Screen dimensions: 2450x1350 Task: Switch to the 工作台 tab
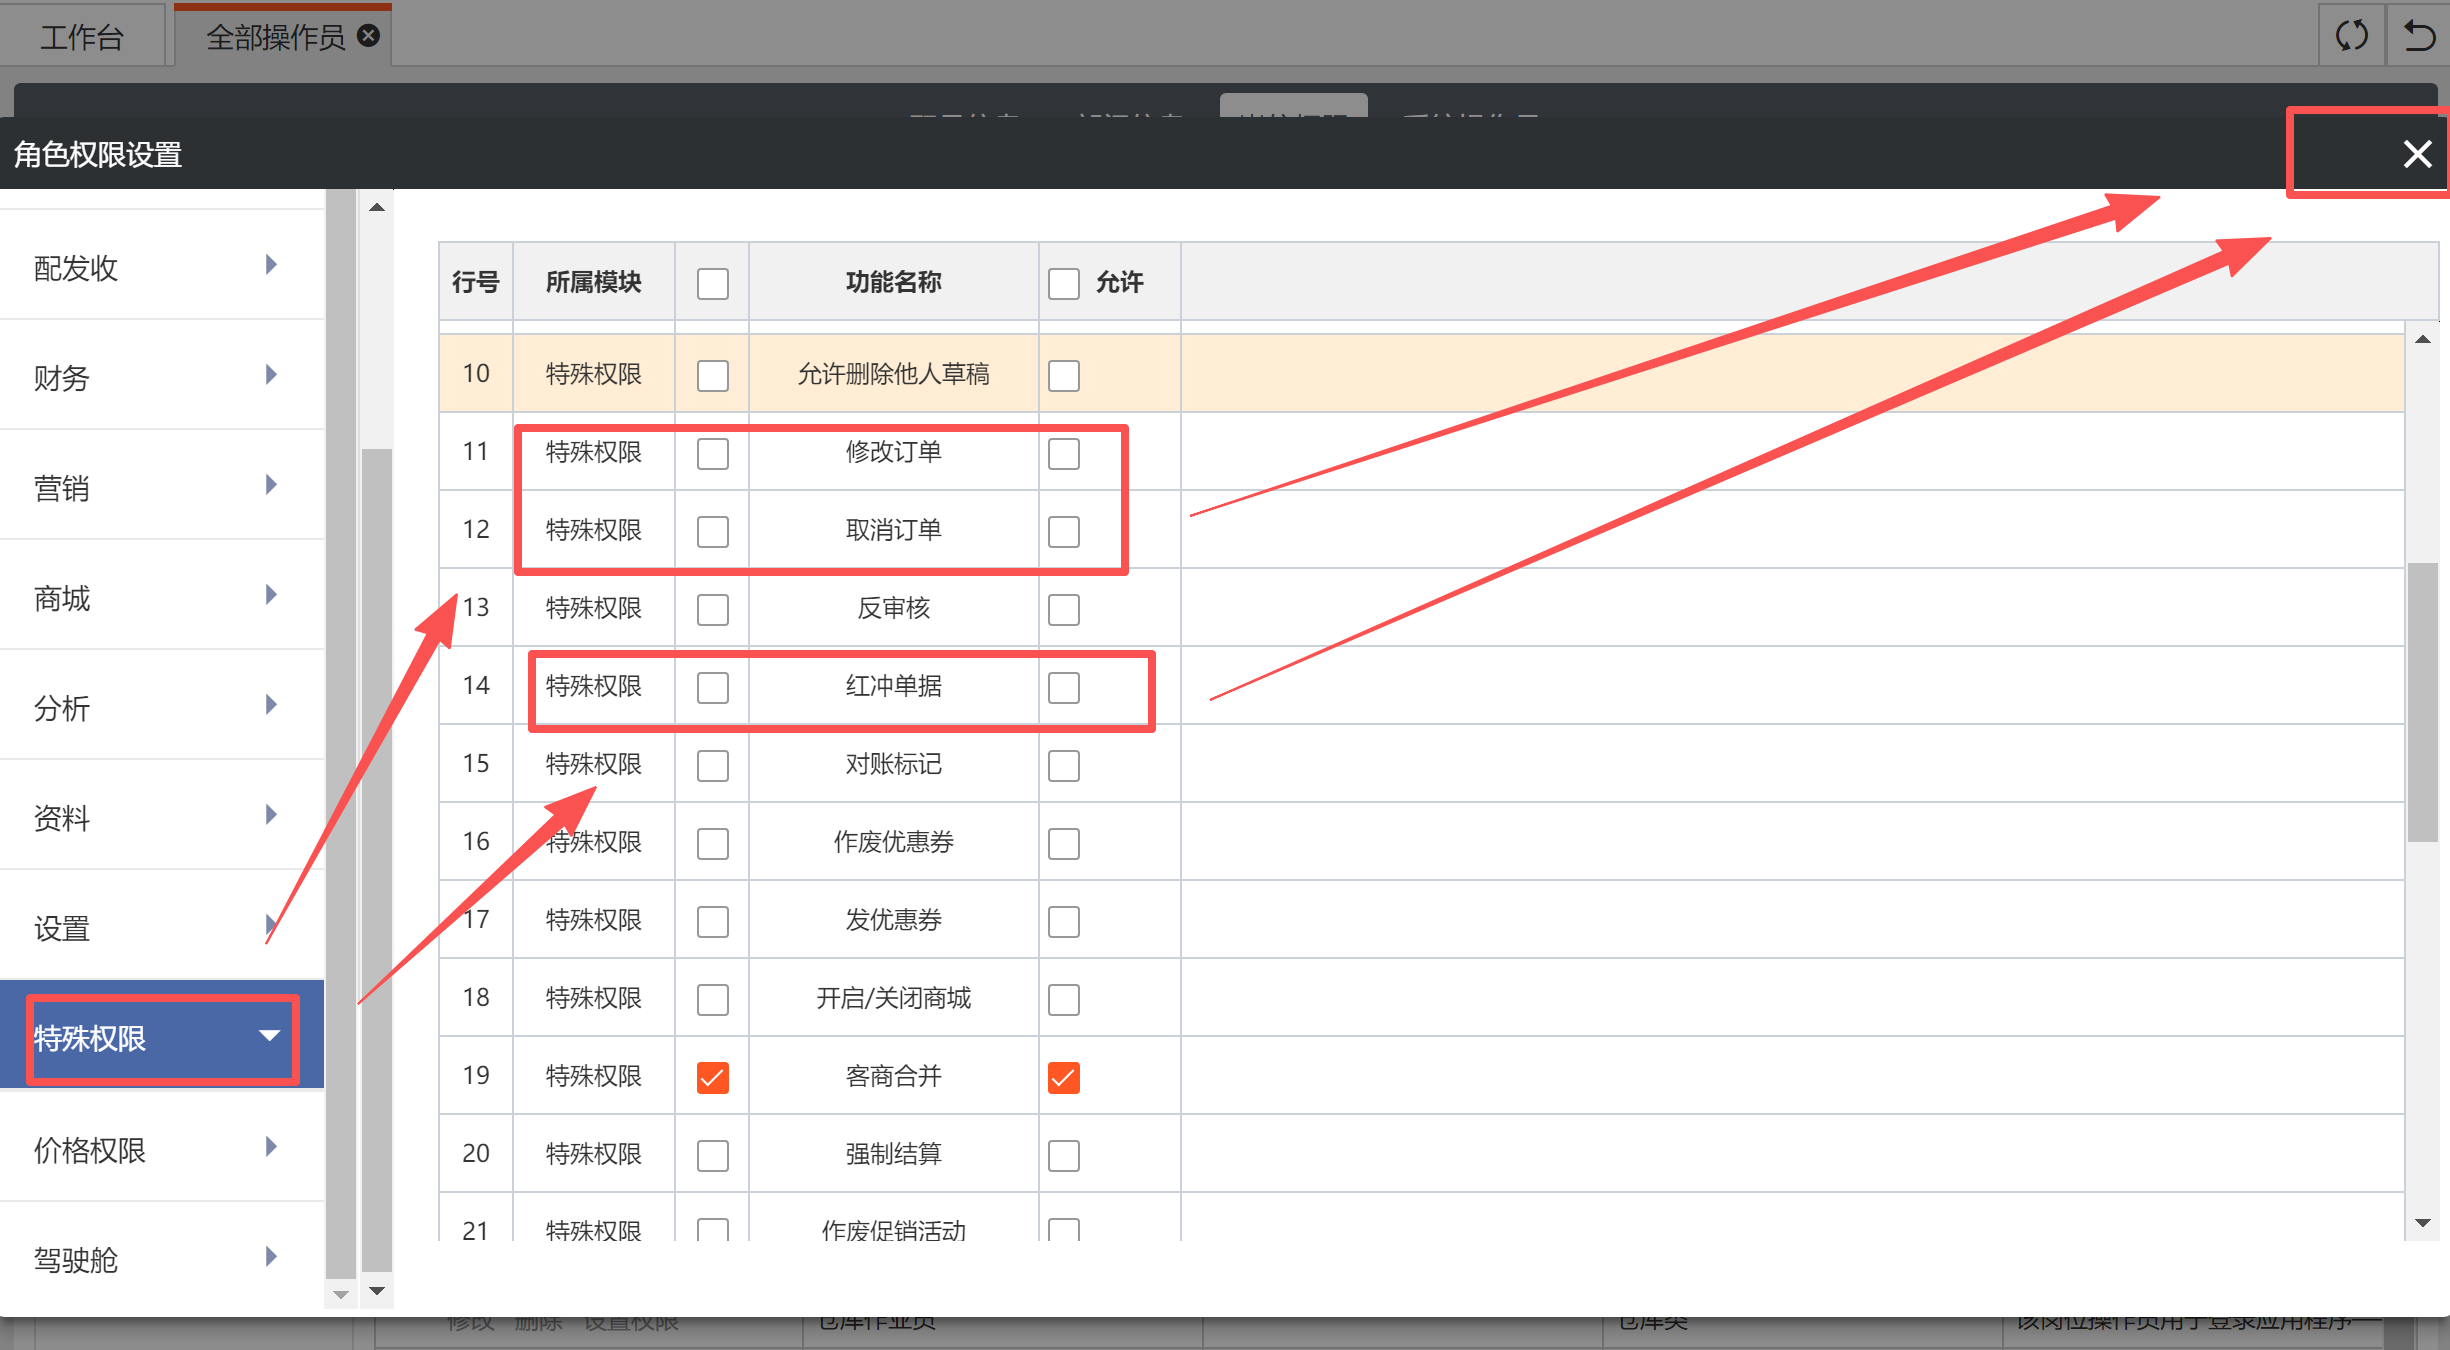(82, 37)
